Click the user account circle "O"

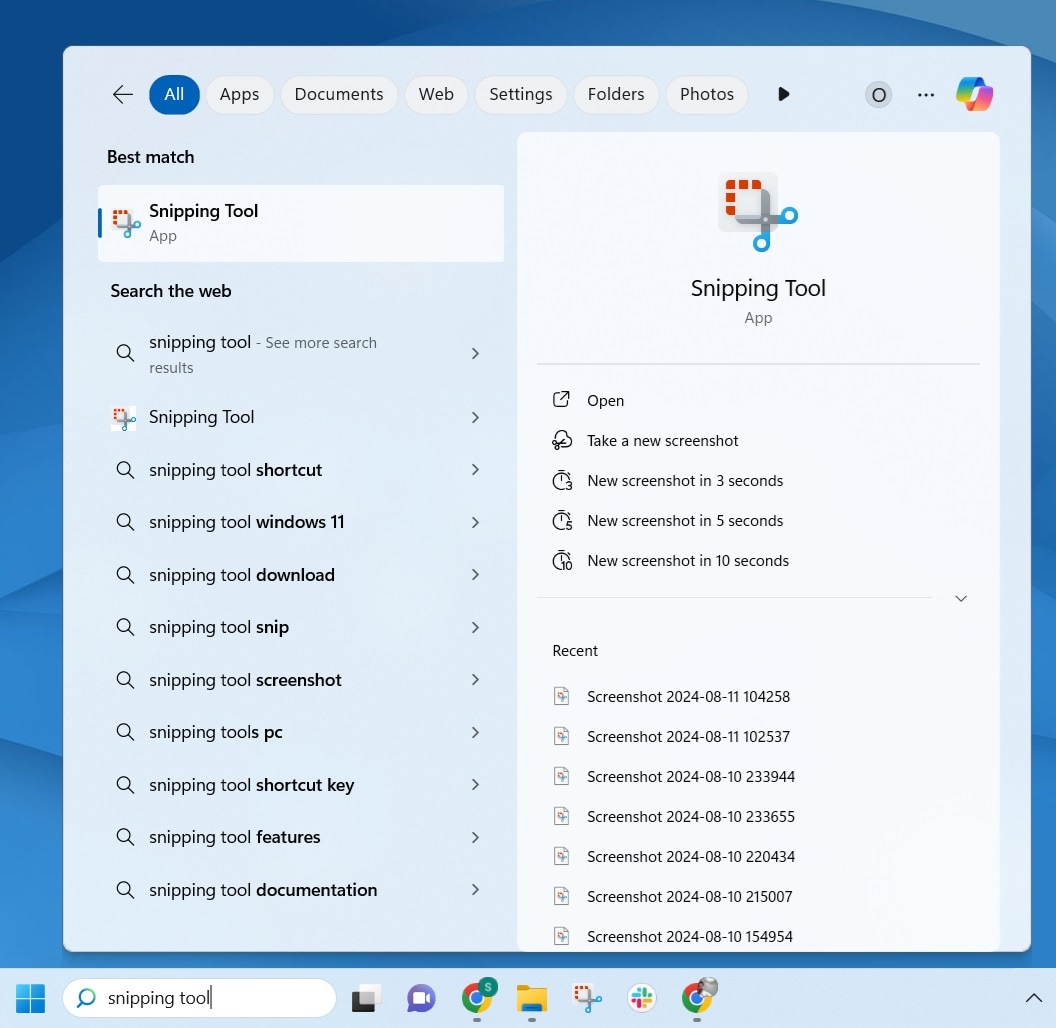[x=878, y=95]
